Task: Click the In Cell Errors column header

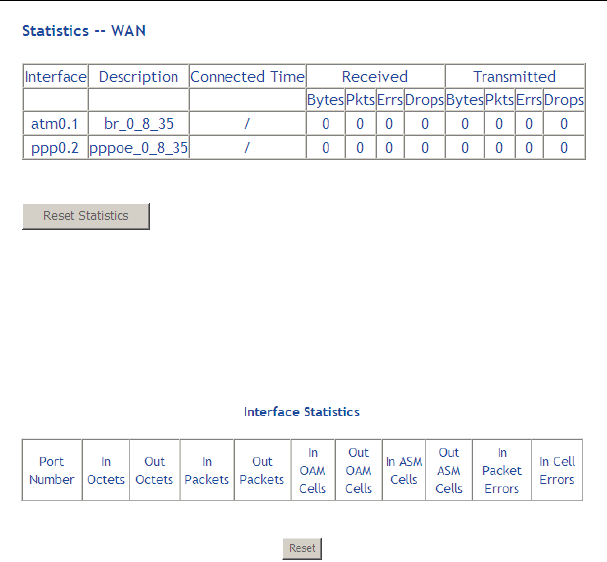Action: (557, 470)
